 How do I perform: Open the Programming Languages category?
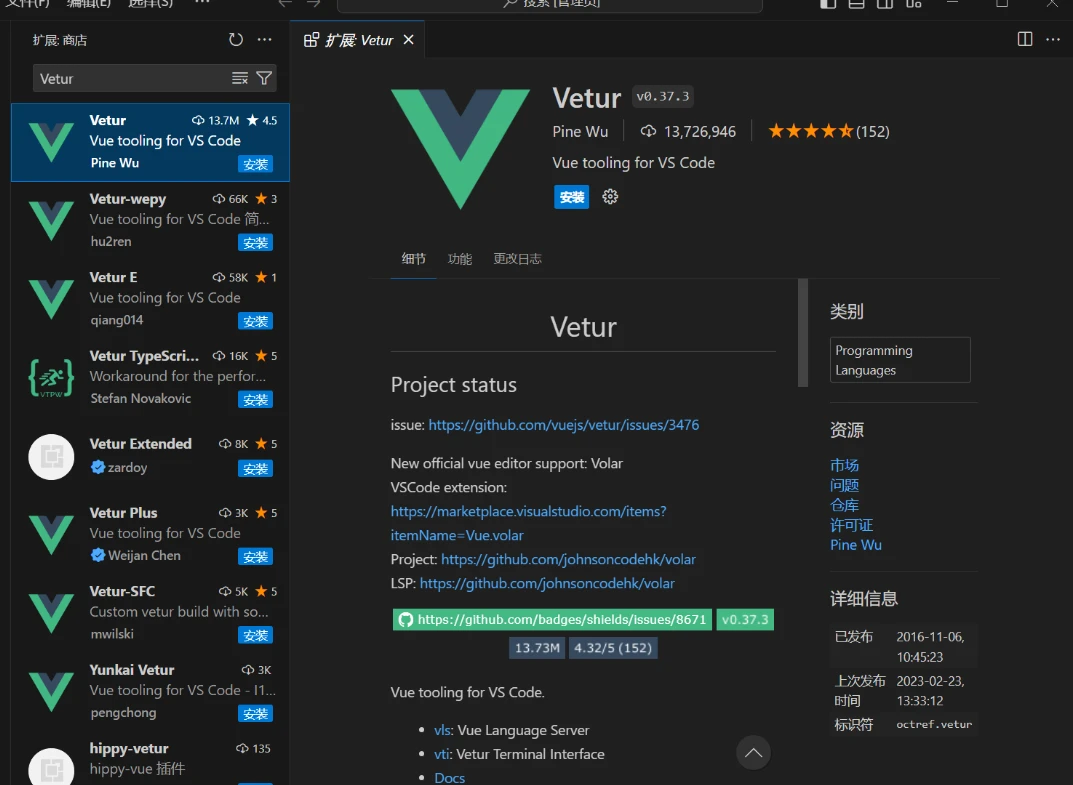pos(900,360)
